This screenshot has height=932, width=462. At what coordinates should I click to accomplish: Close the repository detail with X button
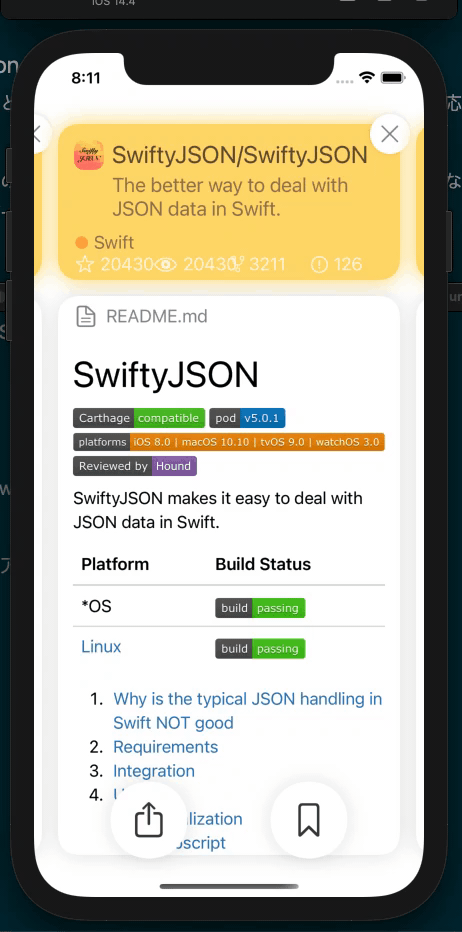point(389,134)
